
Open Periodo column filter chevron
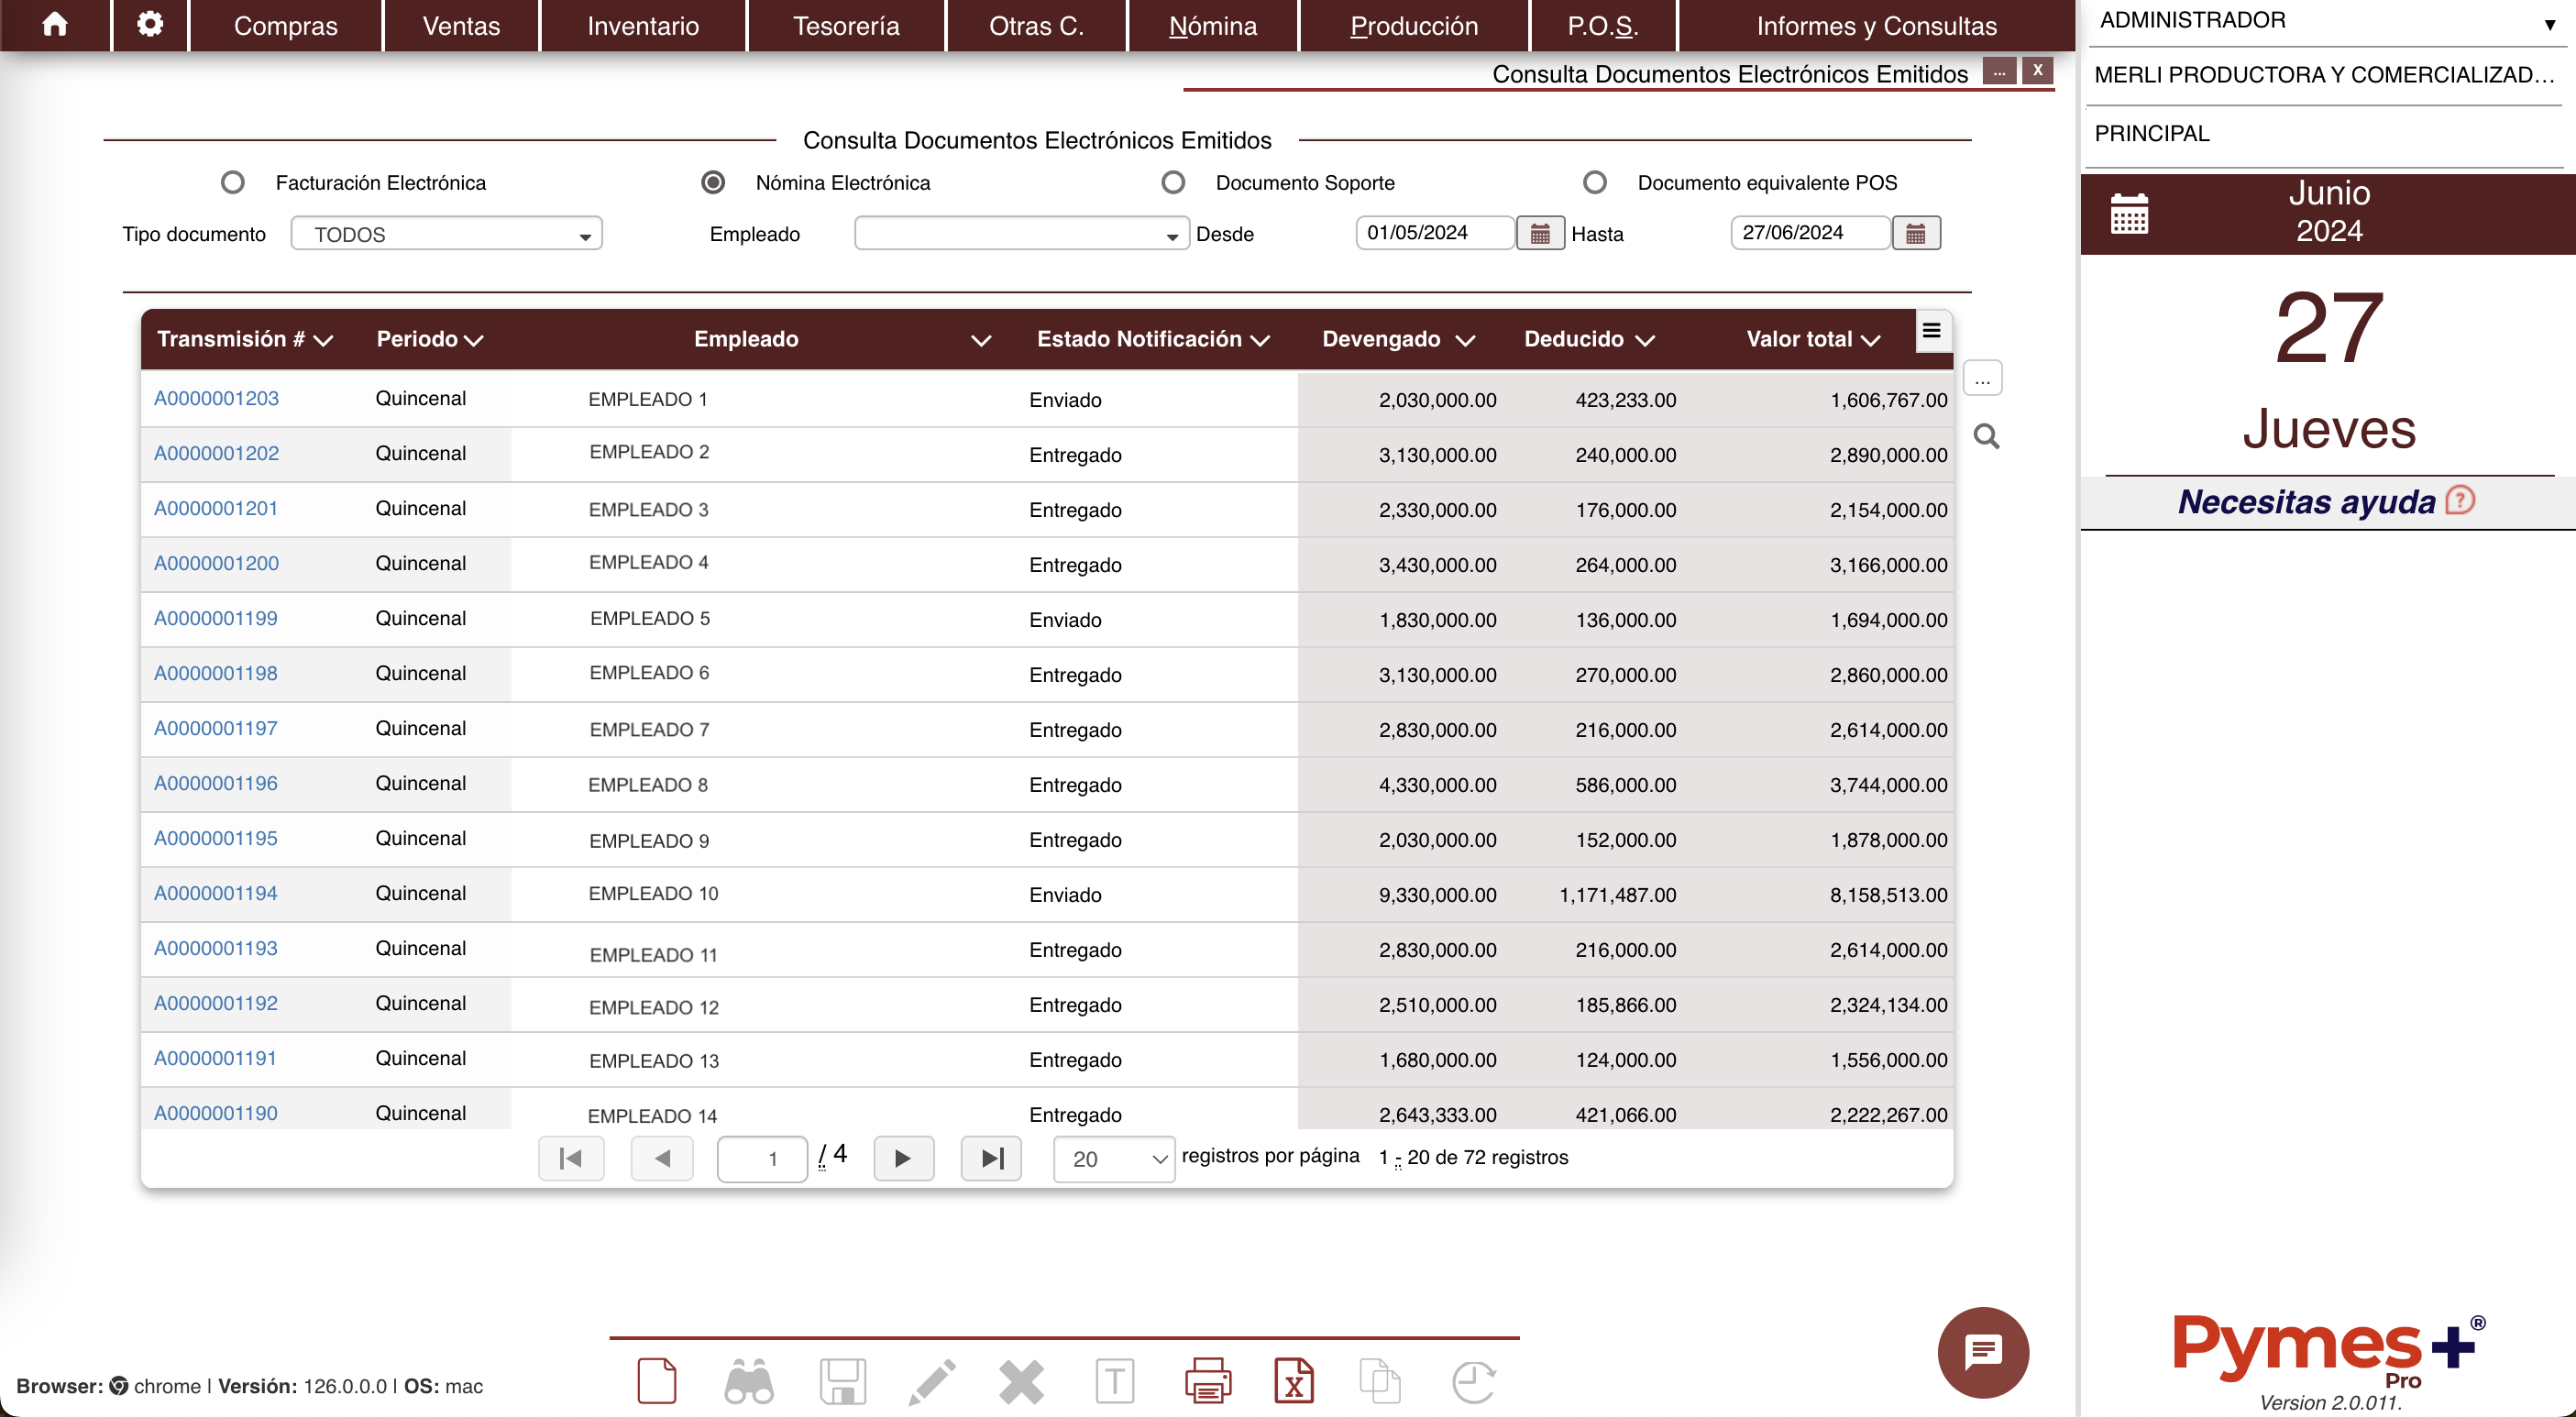(x=473, y=341)
